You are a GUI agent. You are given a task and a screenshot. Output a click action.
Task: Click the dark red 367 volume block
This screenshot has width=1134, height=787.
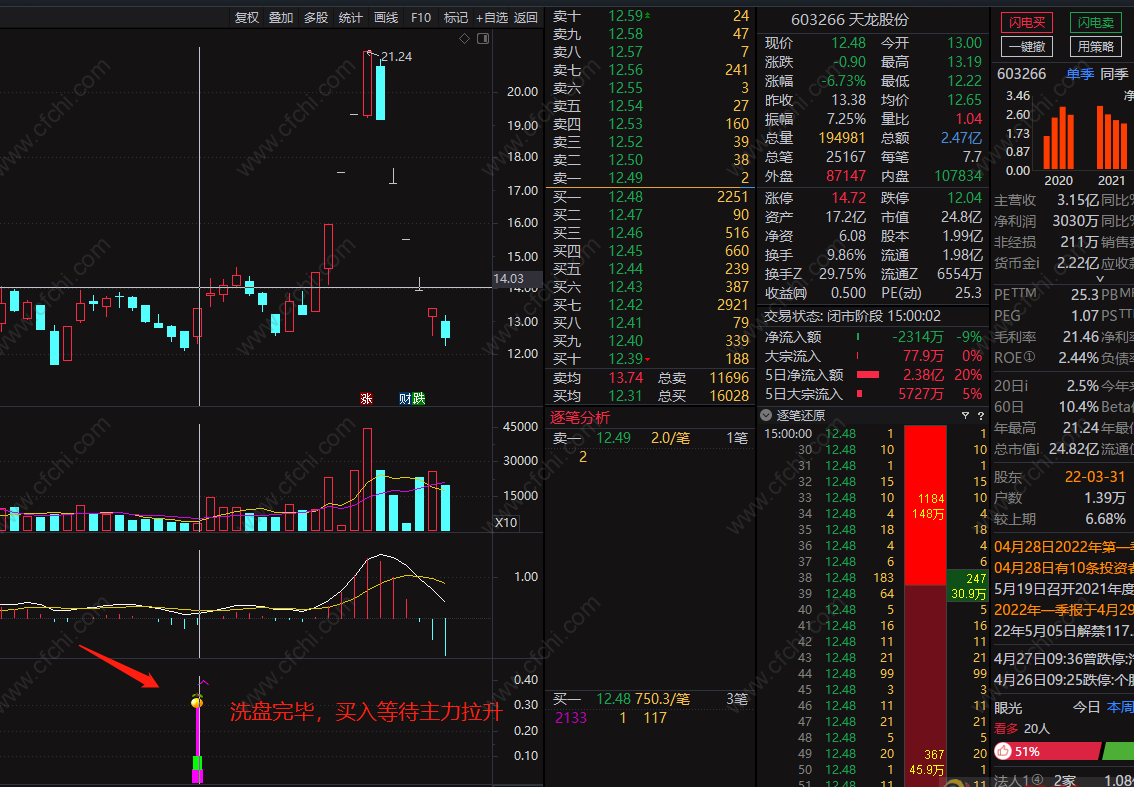tap(925, 686)
